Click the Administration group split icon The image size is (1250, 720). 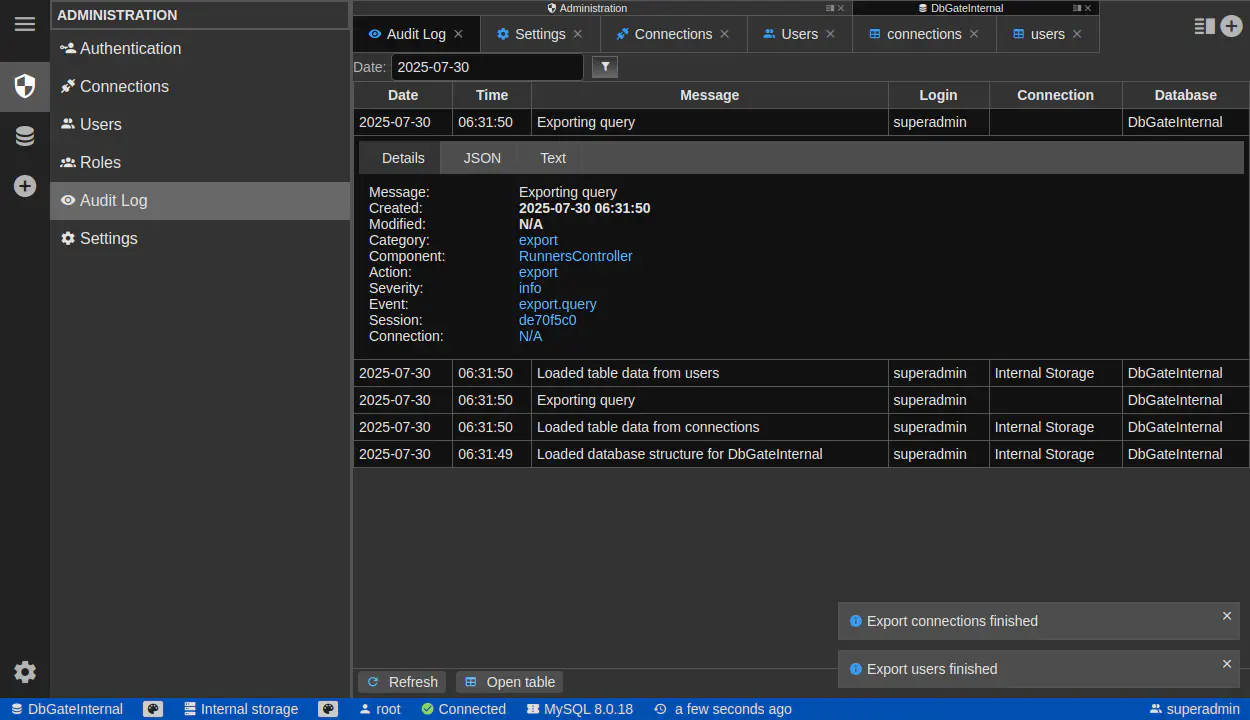coord(830,8)
